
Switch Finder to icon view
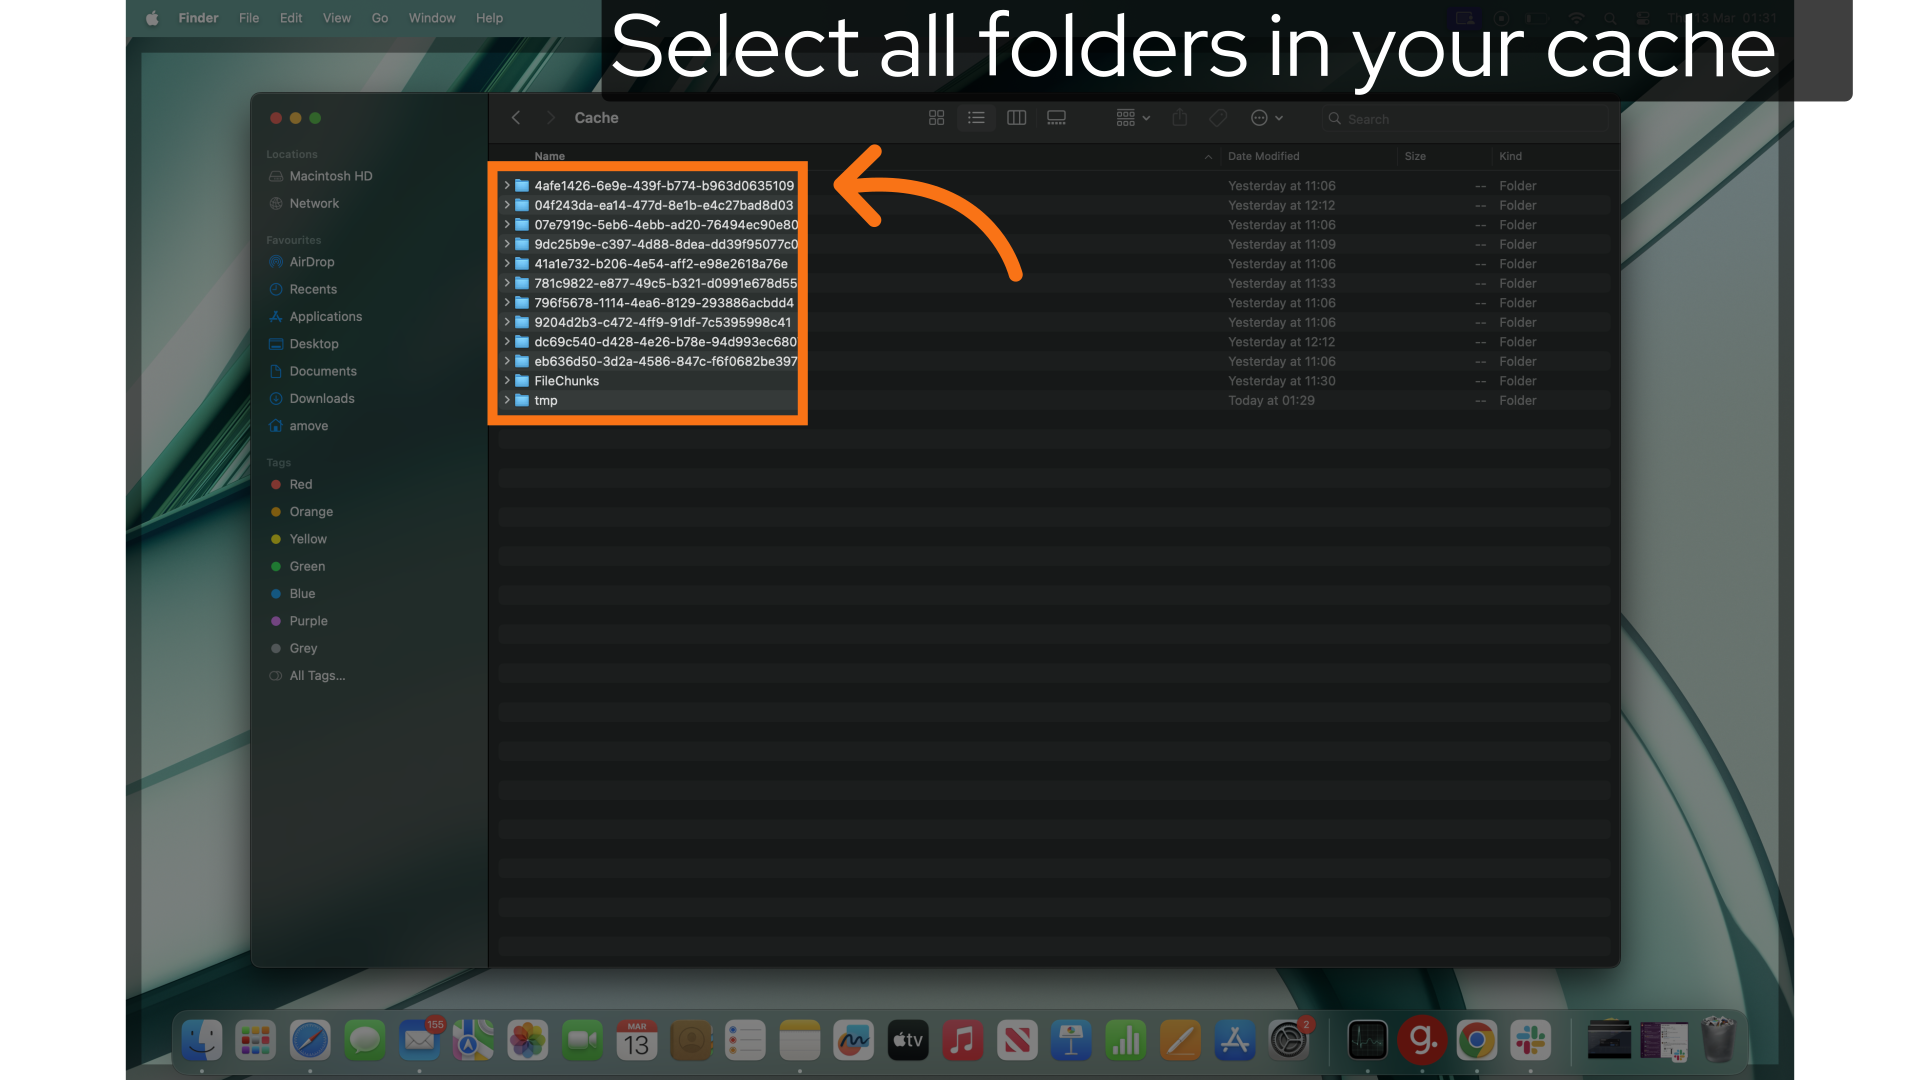click(x=936, y=118)
